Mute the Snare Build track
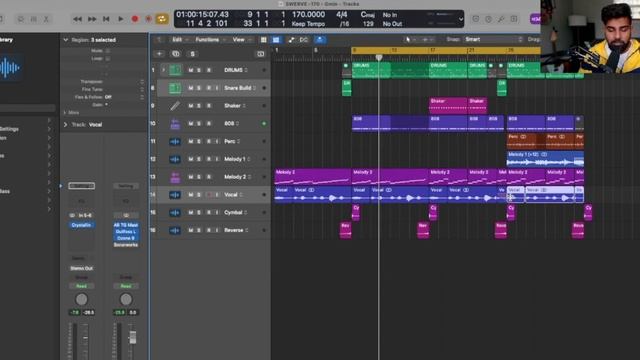Viewport: 640px width, 360px height. 191,88
